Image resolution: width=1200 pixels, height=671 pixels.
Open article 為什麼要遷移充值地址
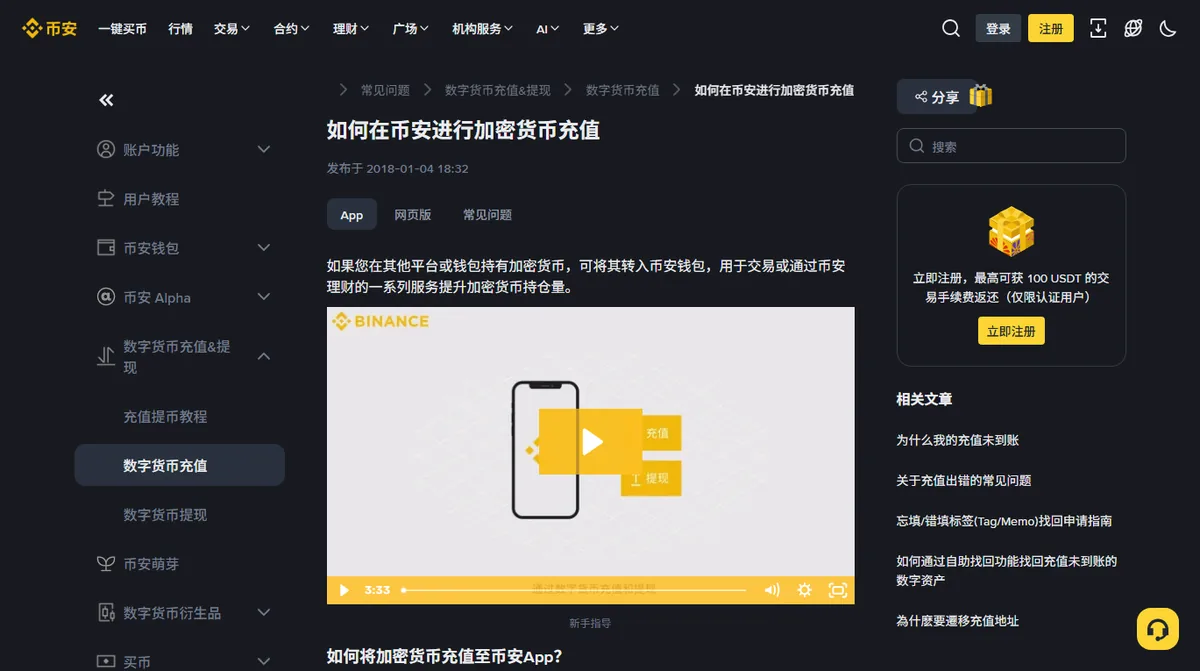click(957, 621)
